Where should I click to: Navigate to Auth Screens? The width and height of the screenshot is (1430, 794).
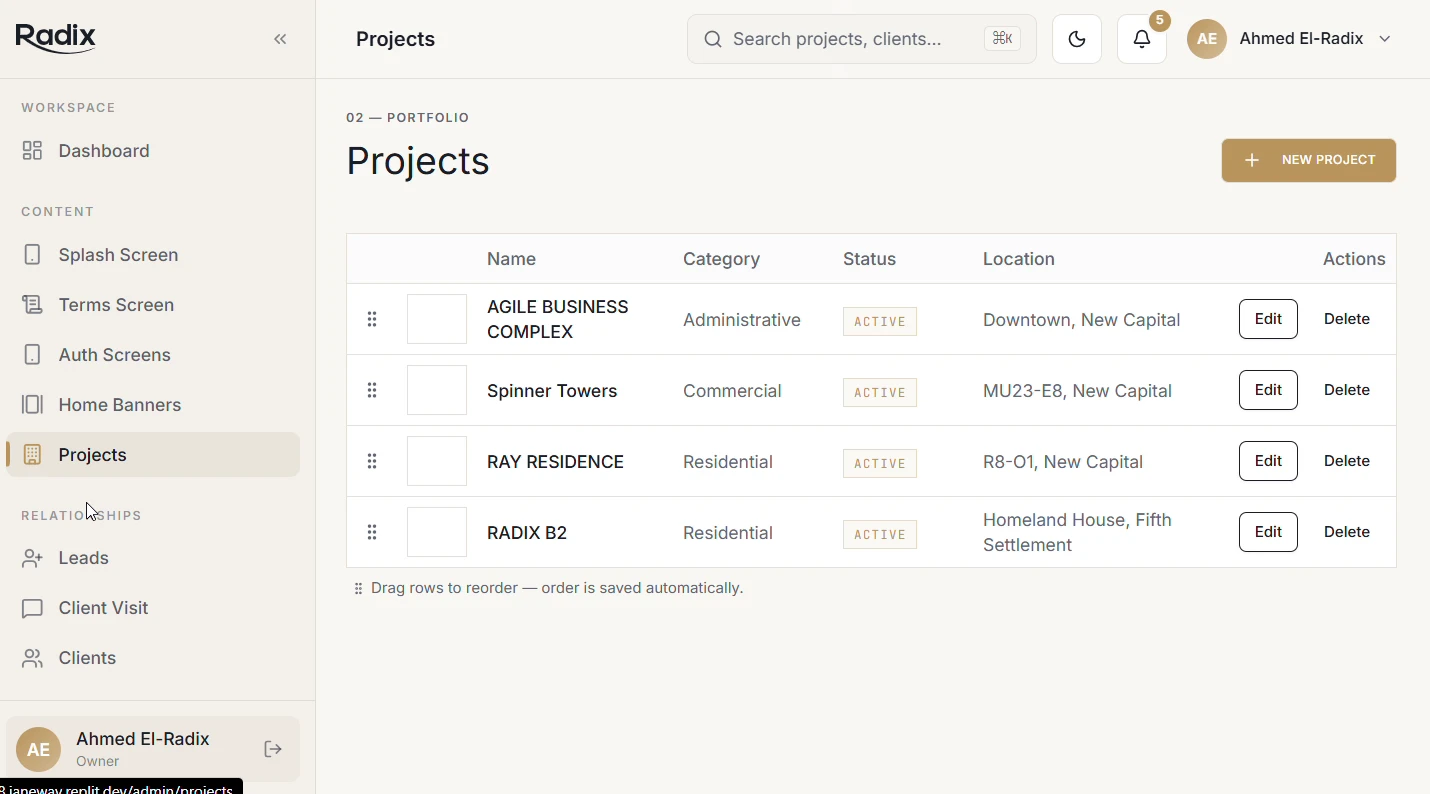click(153, 355)
